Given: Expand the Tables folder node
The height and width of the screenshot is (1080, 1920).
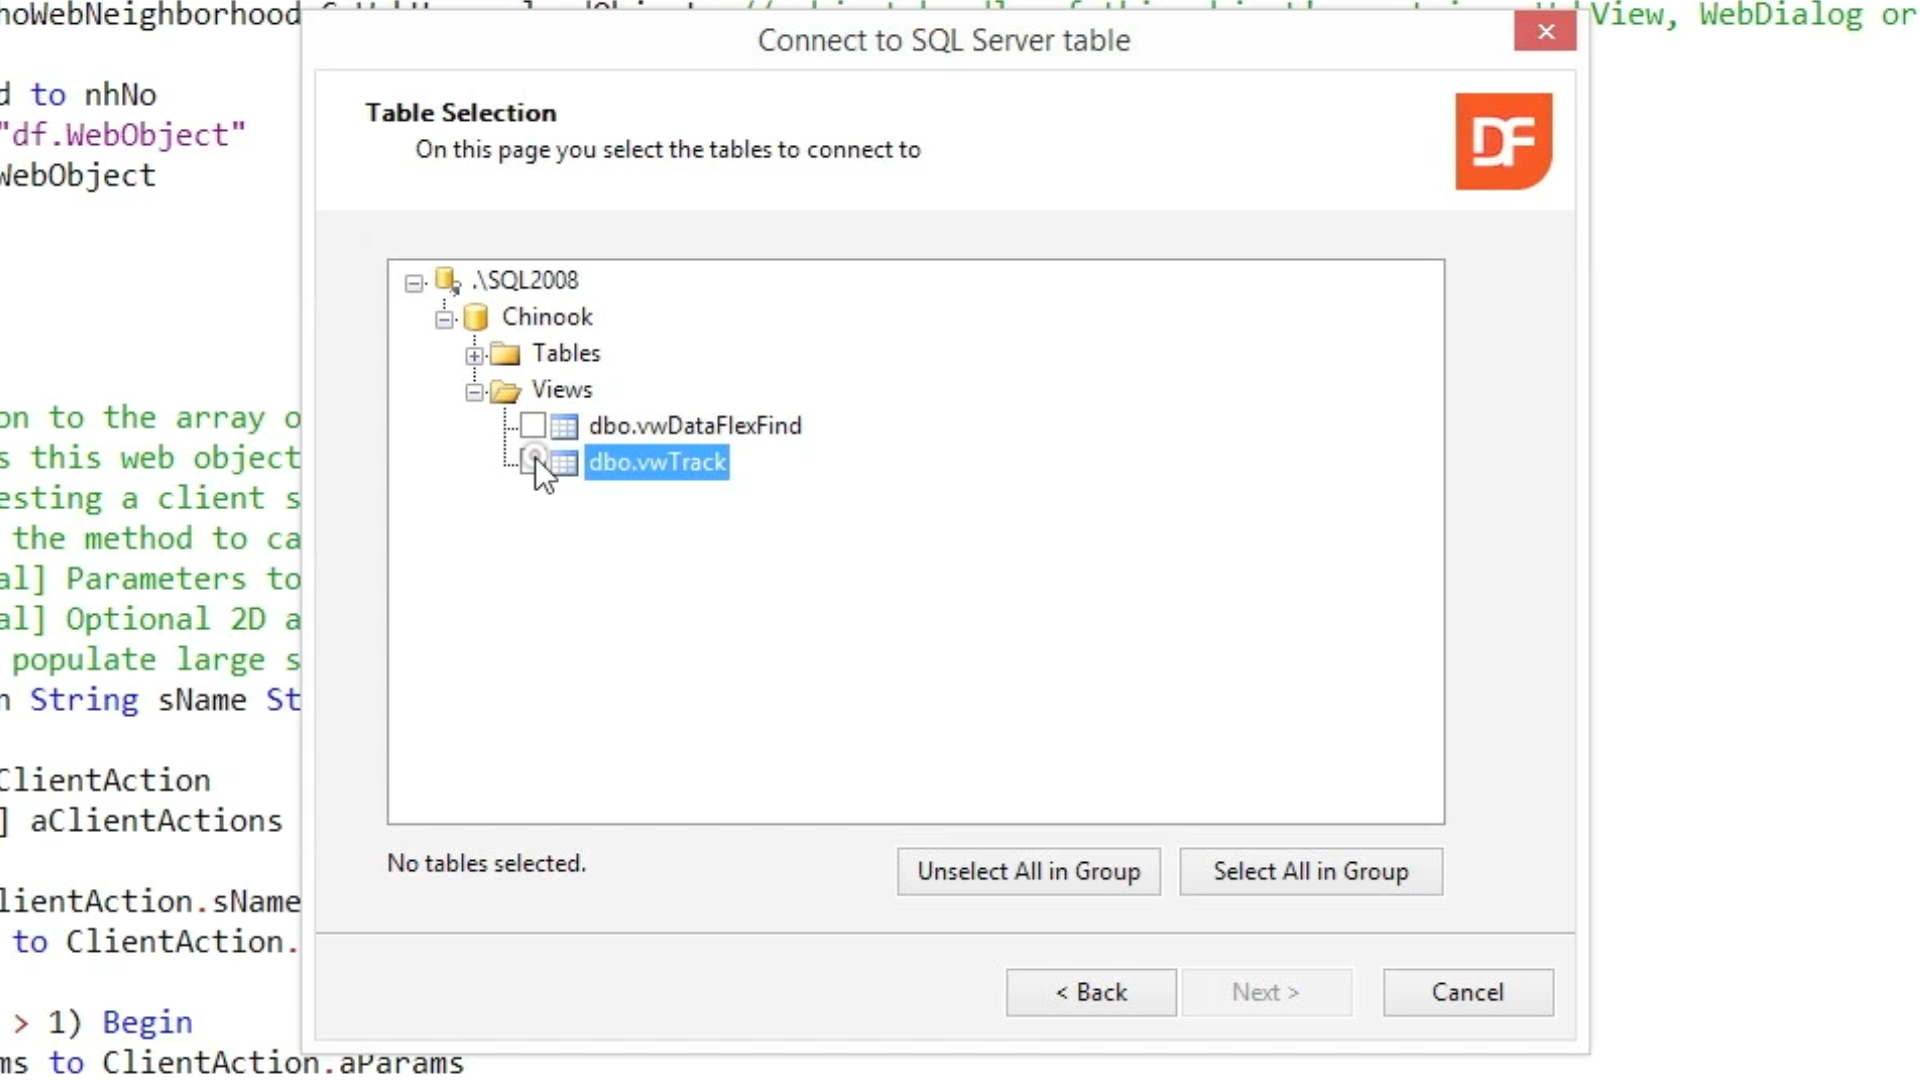Looking at the screenshot, I should click(474, 356).
